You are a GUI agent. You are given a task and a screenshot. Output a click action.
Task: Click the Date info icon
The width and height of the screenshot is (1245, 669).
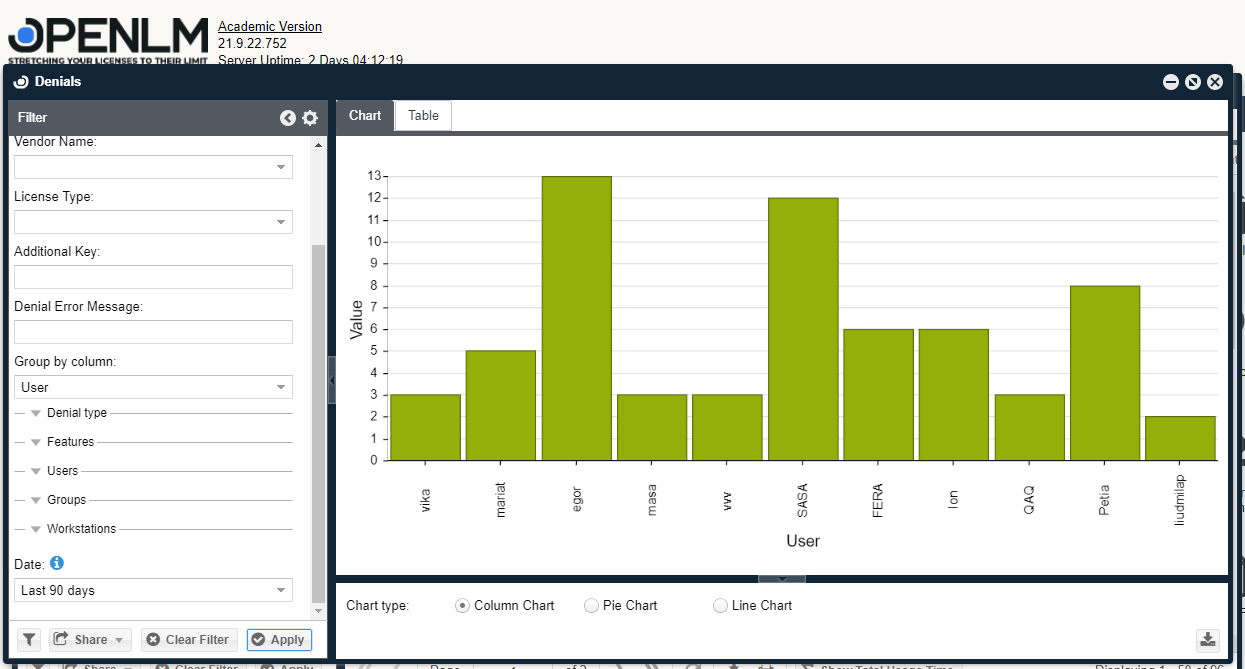coord(57,563)
